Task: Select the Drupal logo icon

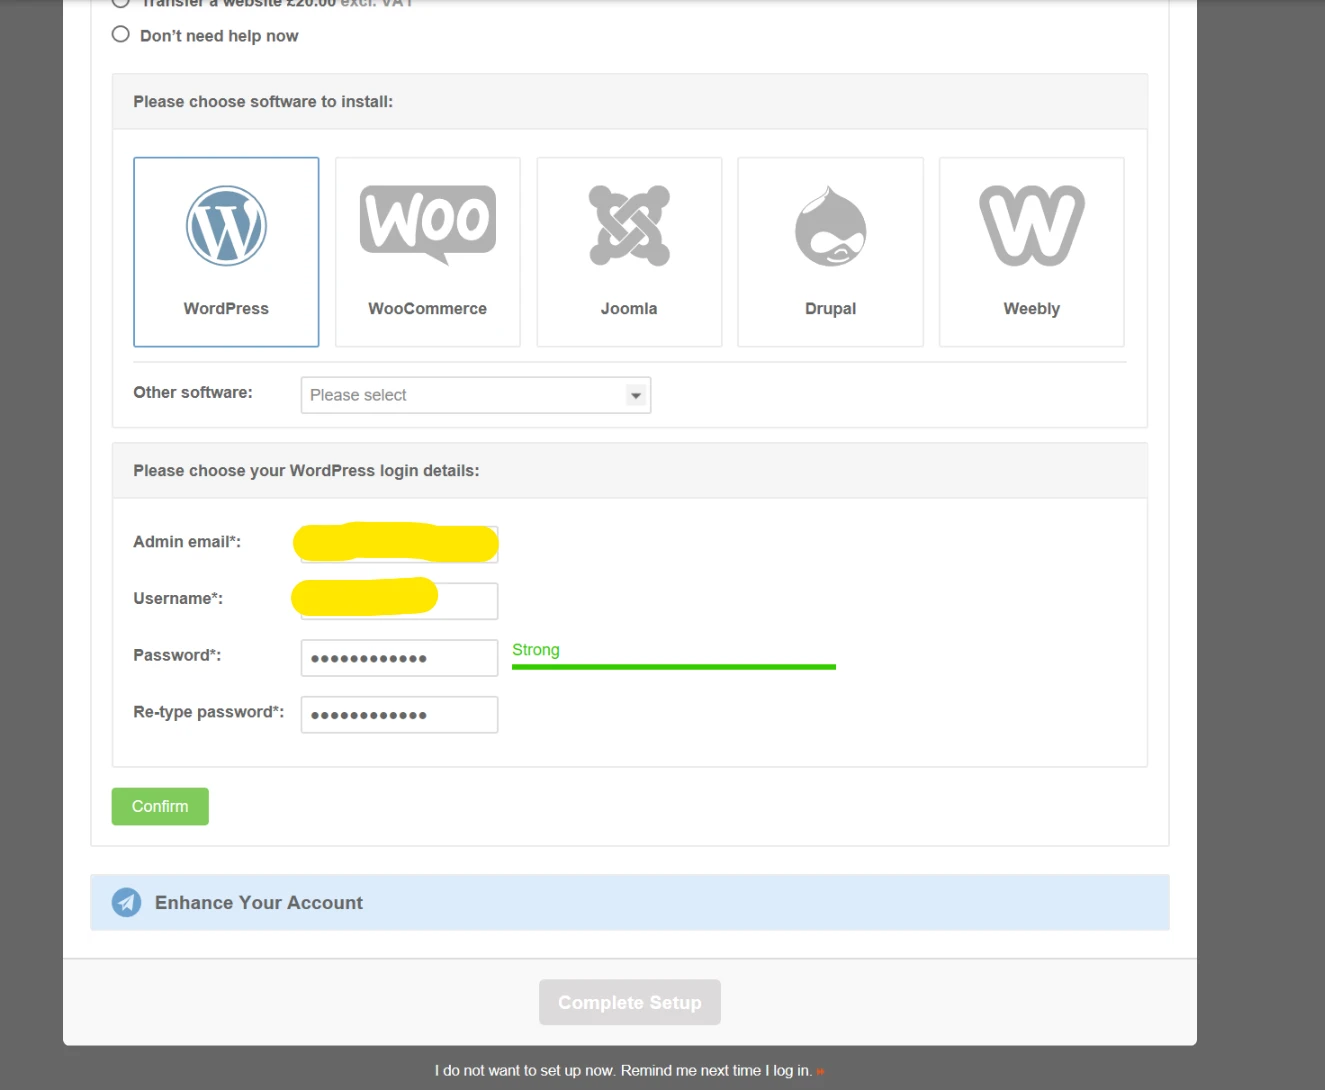Action: click(830, 226)
